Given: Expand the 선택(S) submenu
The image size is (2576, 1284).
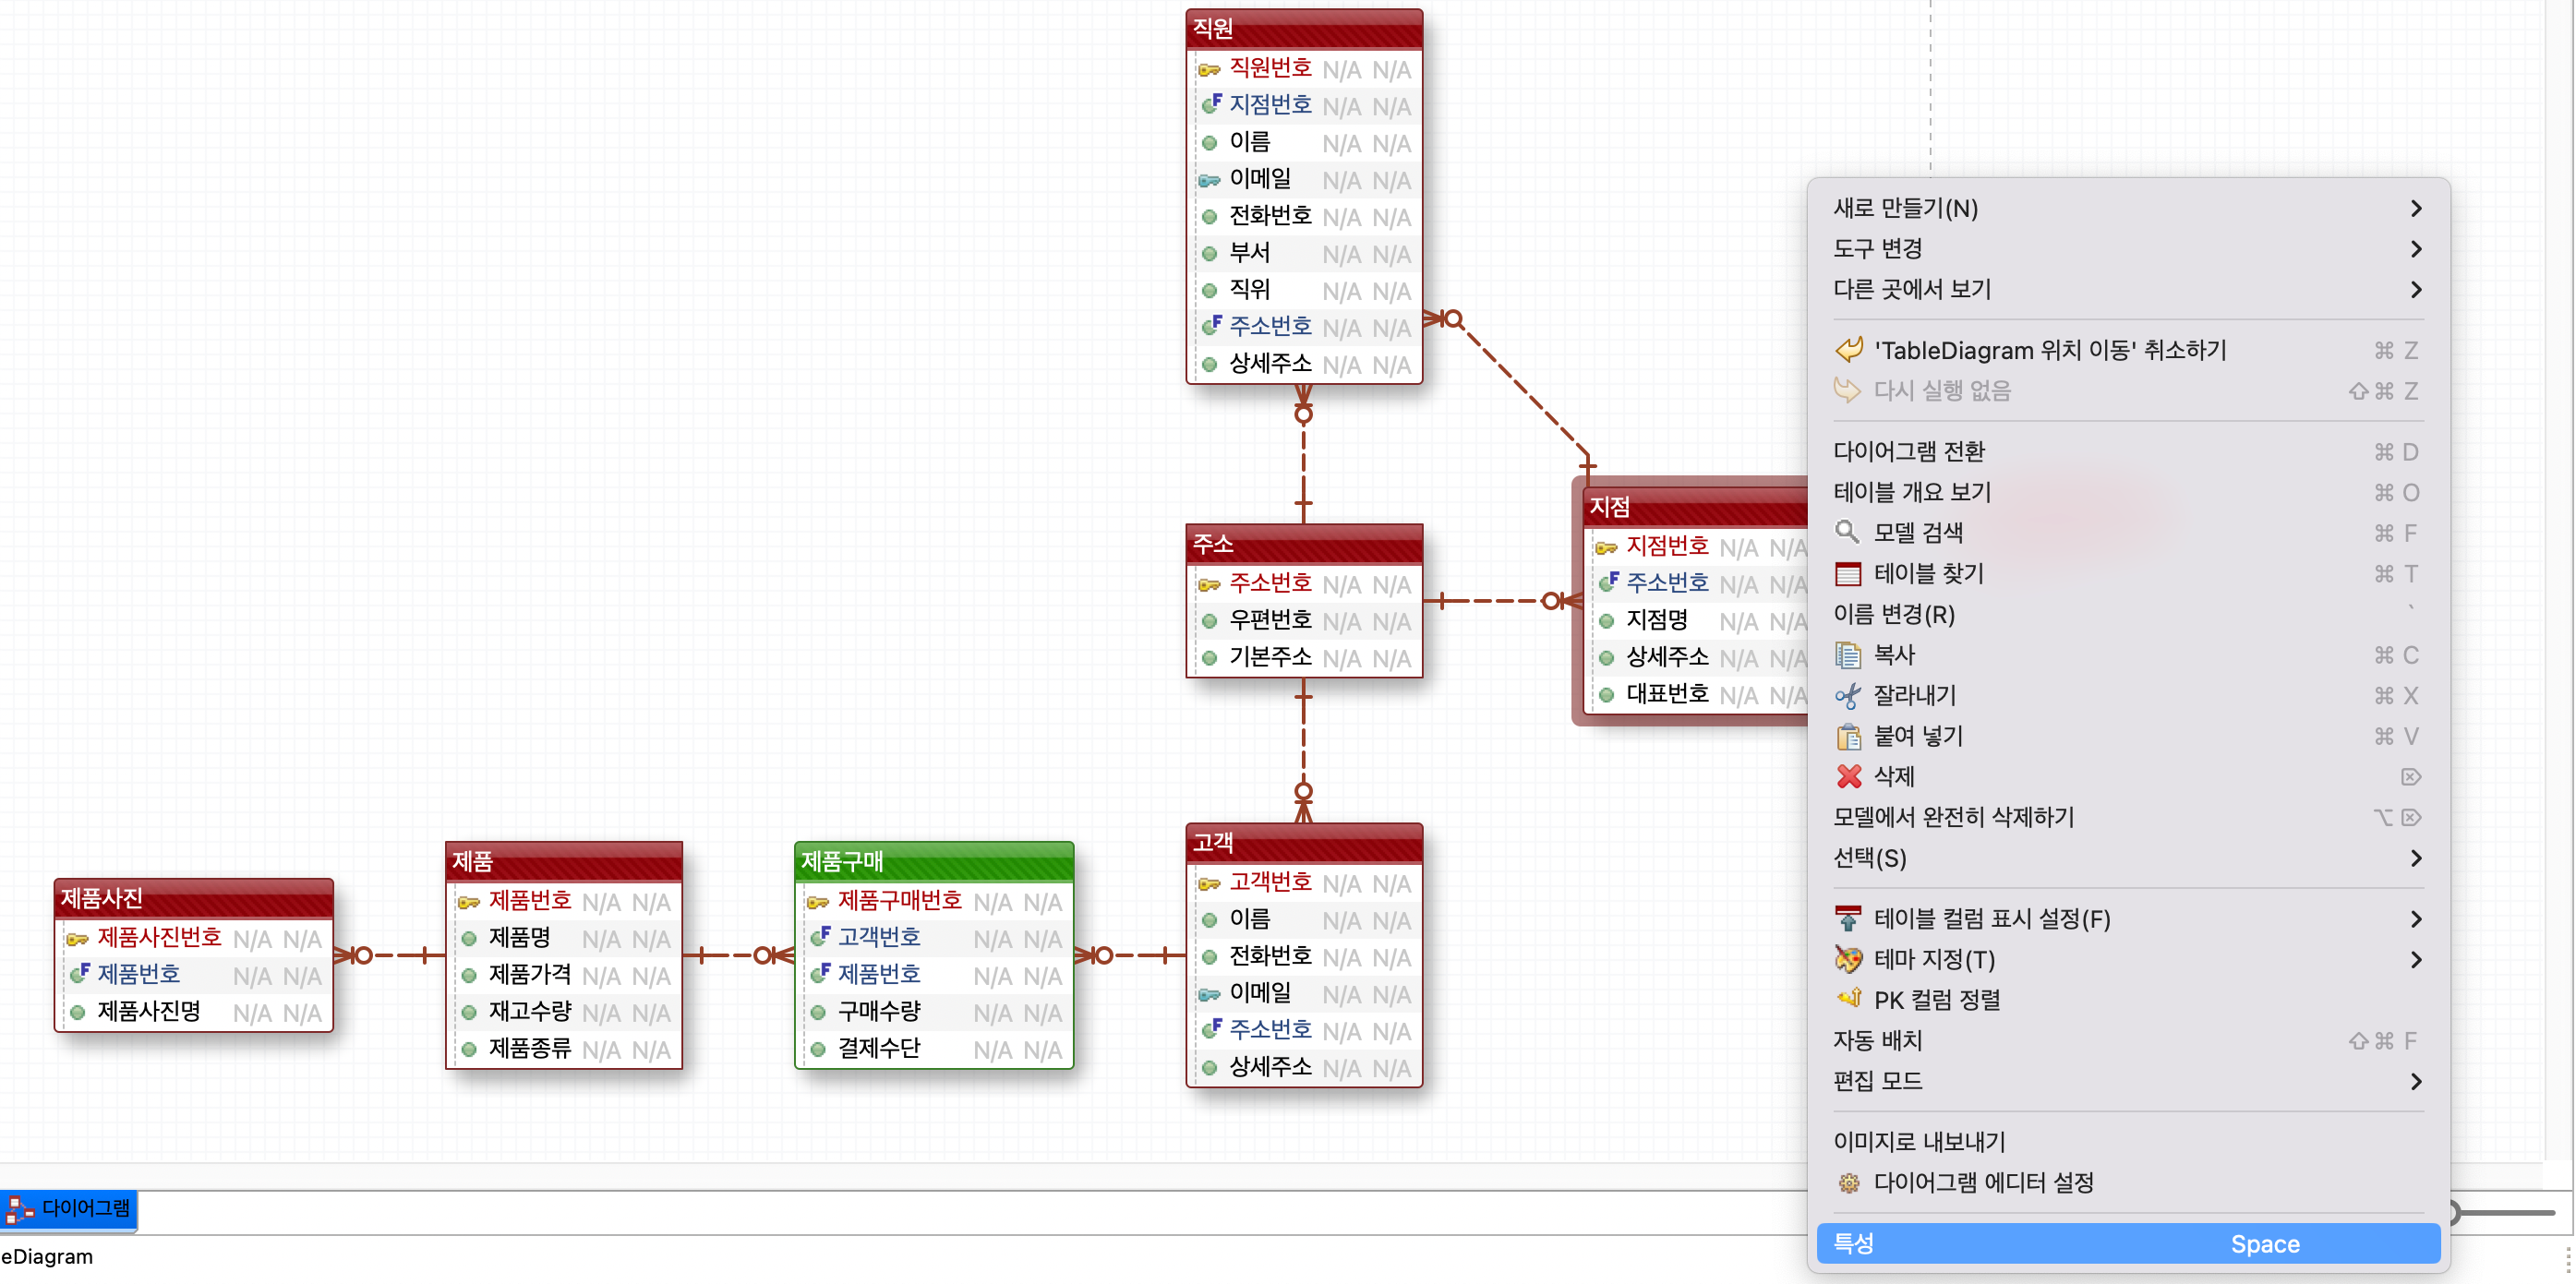Looking at the screenshot, I should tap(2416, 858).
